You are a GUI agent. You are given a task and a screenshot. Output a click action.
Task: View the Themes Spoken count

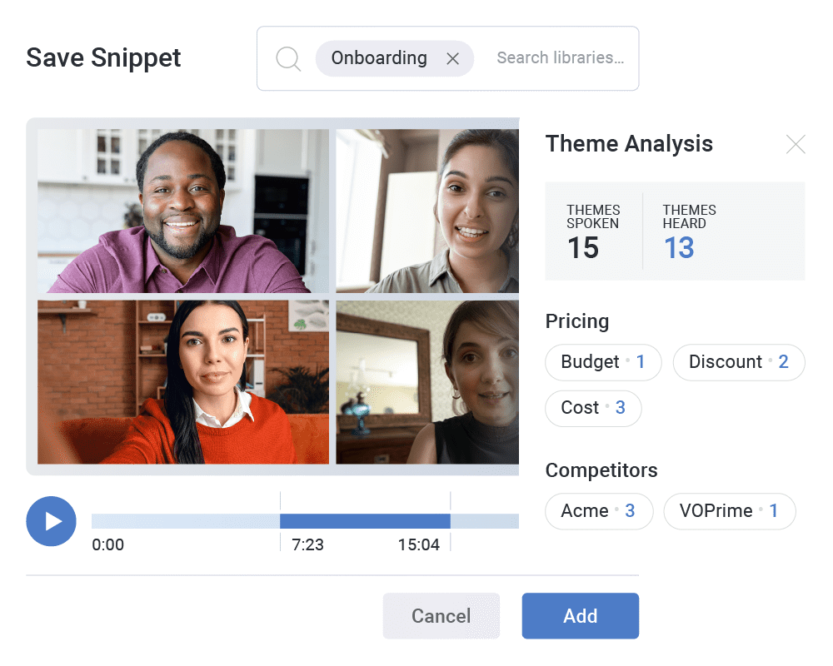593,231
